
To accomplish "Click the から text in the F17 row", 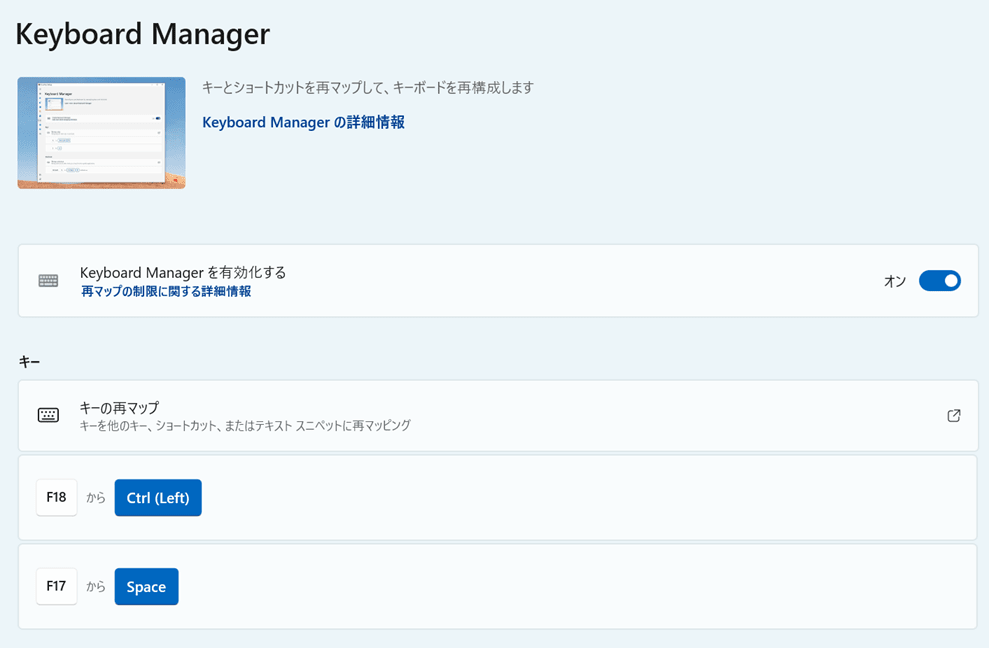I will tap(96, 587).
